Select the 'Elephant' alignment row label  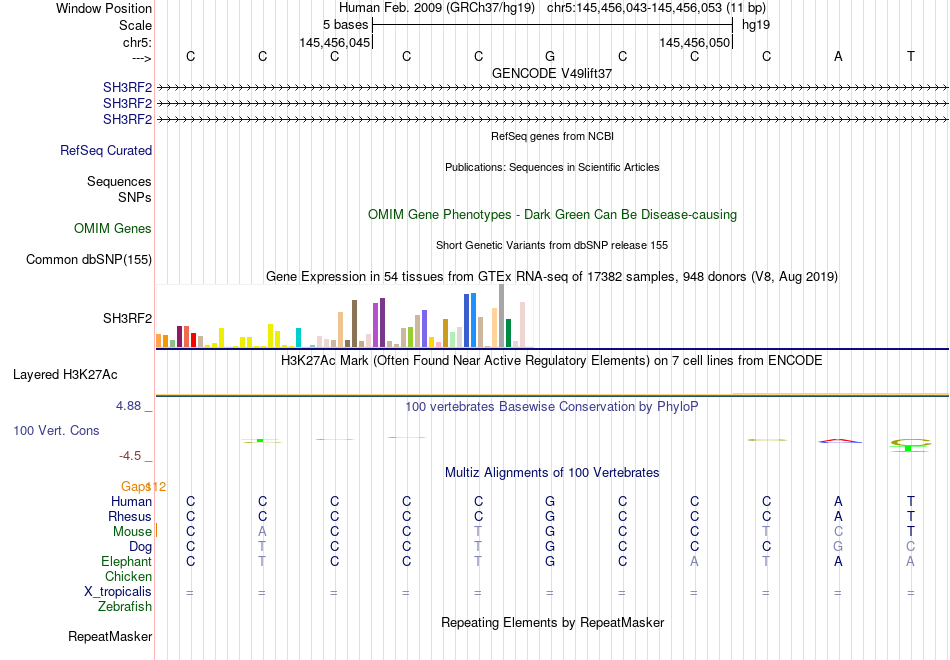(127, 561)
